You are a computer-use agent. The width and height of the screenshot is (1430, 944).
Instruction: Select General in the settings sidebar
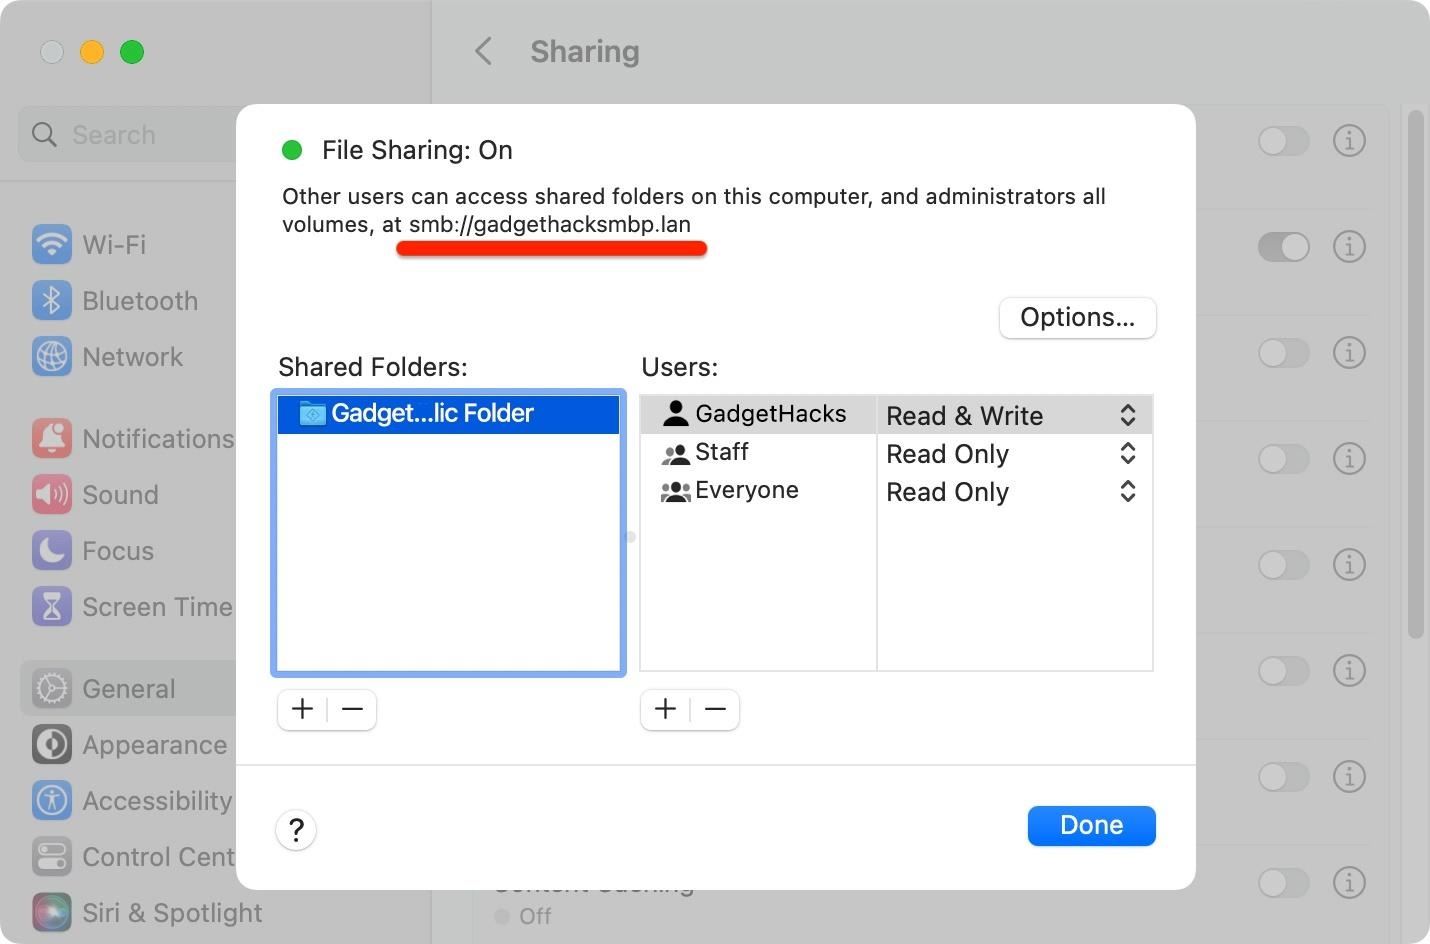coord(128,688)
